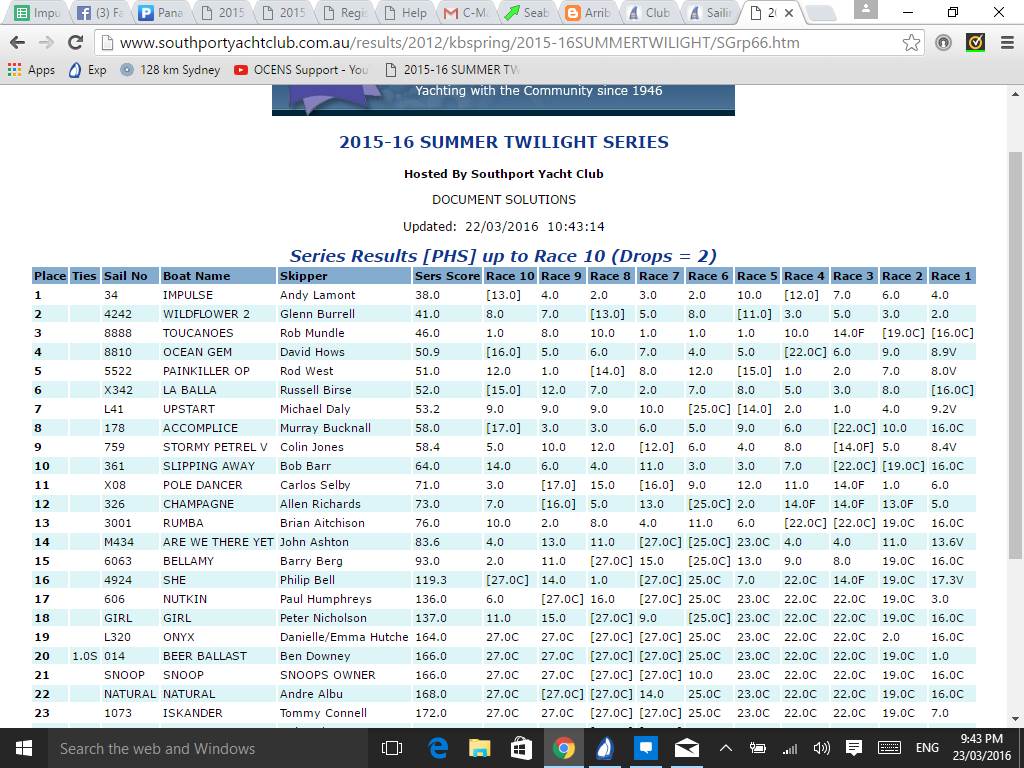Click the page's vertical scrollbar thumb
The width and height of the screenshot is (1024, 768).
click(x=1015, y=350)
